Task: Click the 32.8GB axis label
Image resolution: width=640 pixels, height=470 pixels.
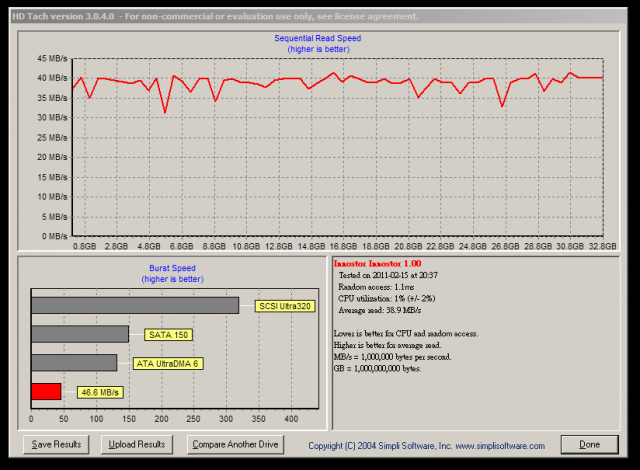Action: pyautogui.click(x=602, y=246)
